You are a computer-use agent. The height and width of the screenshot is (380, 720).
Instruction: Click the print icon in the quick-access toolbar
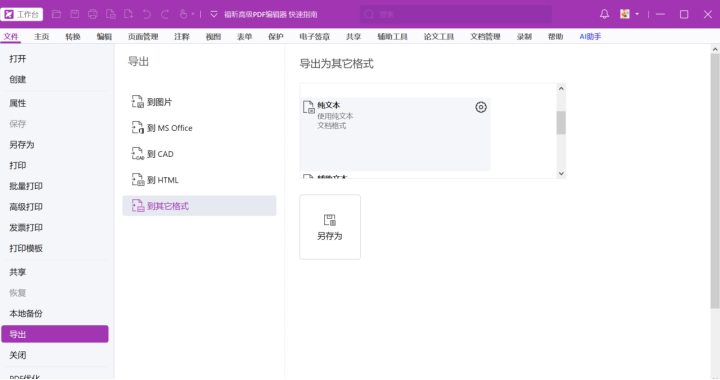[x=93, y=14]
